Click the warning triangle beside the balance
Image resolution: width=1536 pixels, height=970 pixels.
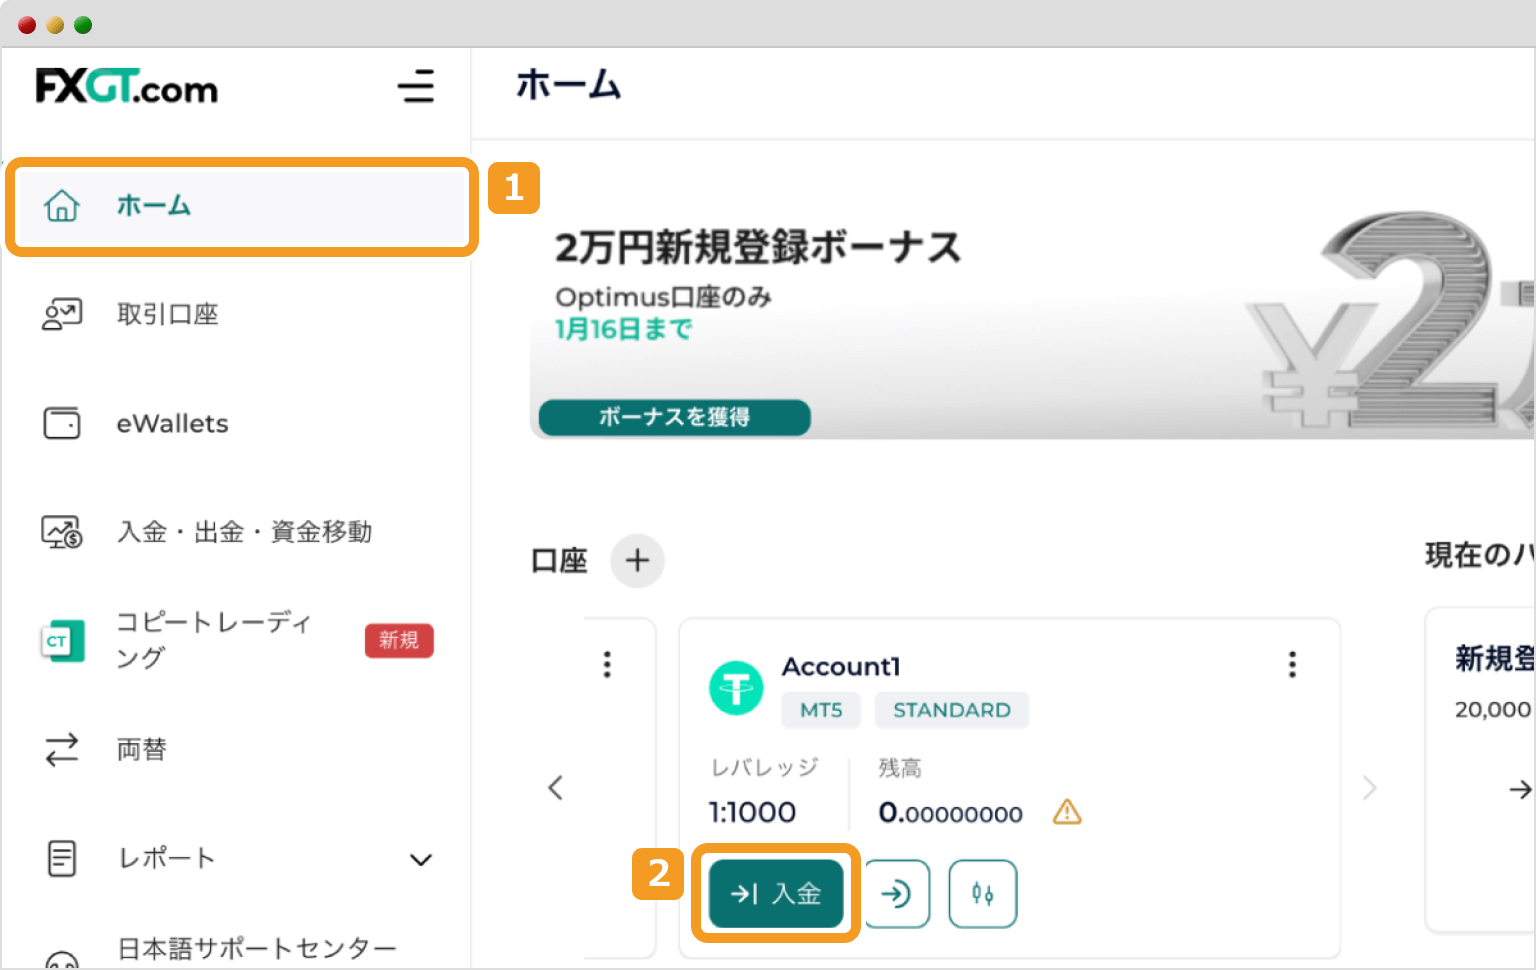(1067, 813)
